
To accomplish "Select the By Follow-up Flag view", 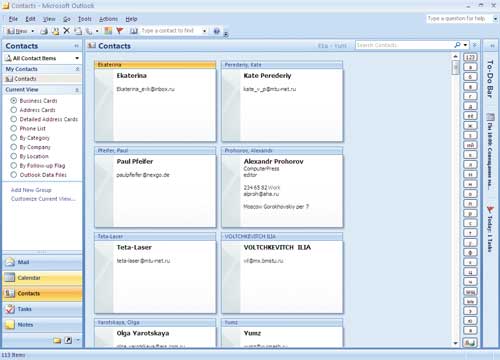I will [38, 165].
